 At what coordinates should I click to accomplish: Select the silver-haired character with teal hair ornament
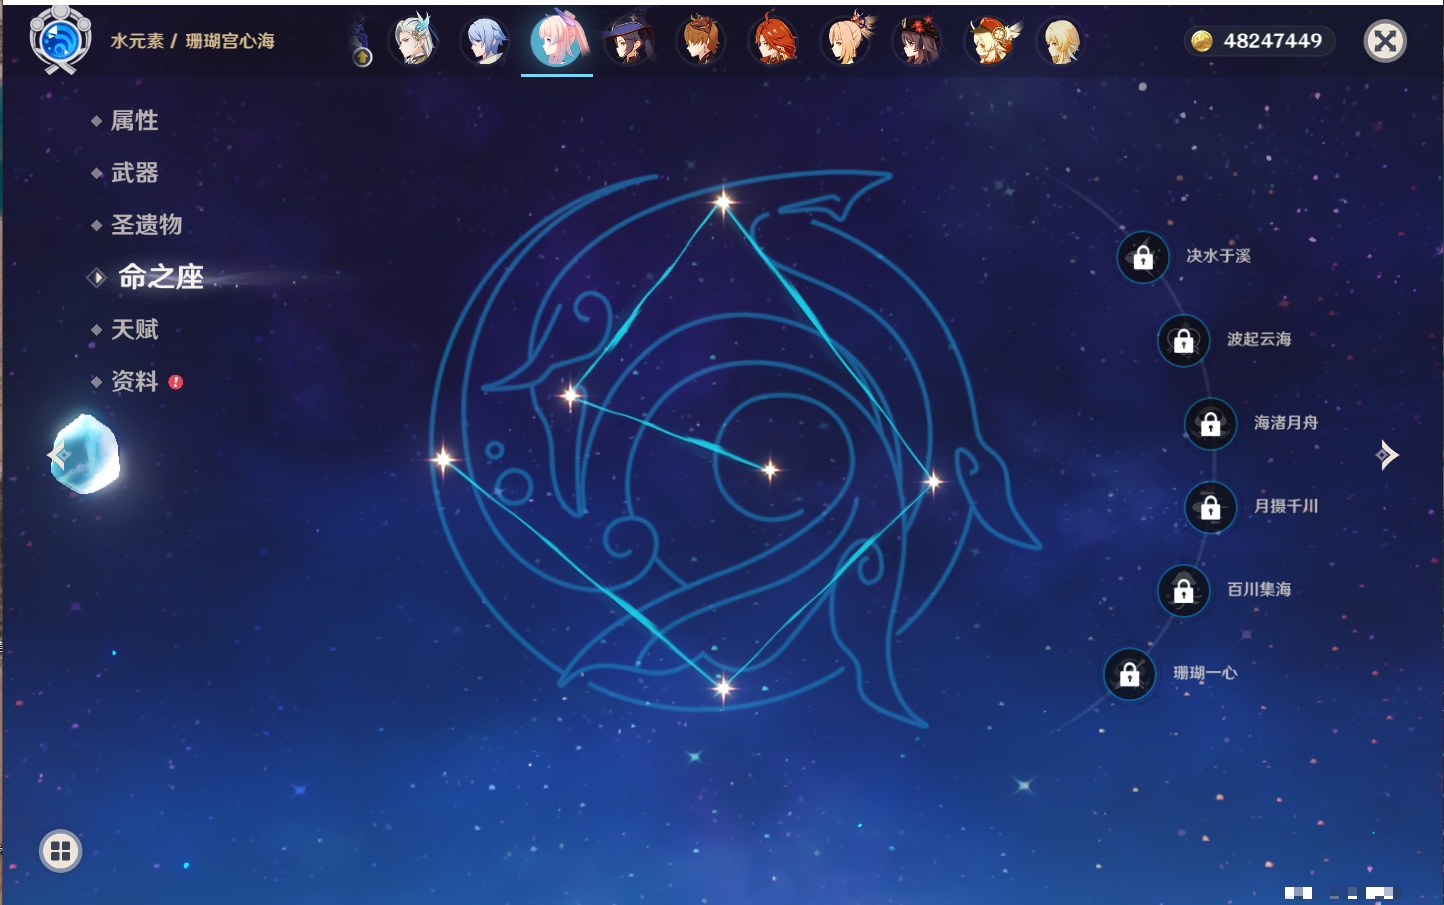point(414,41)
